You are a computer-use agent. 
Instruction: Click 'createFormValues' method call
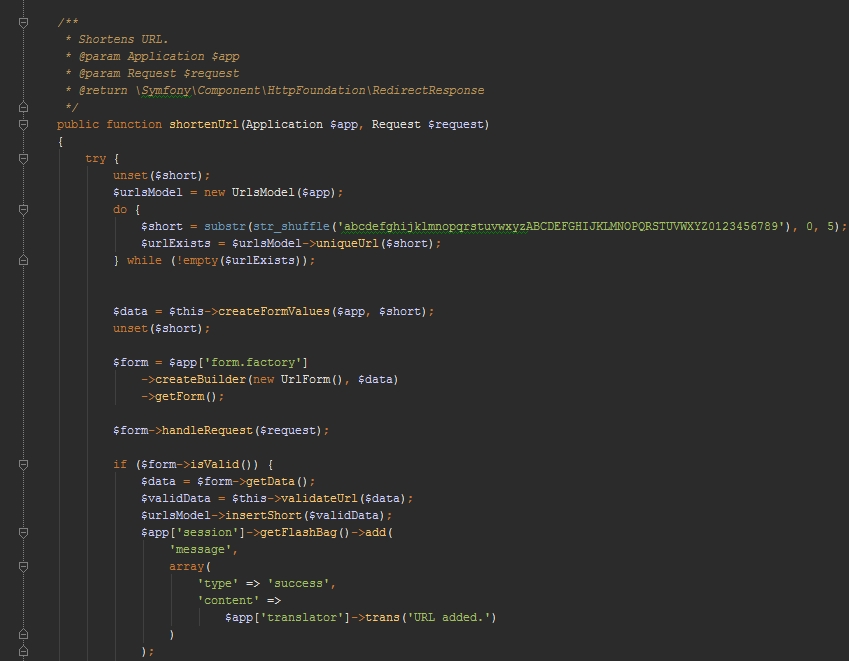(x=274, y=312)
